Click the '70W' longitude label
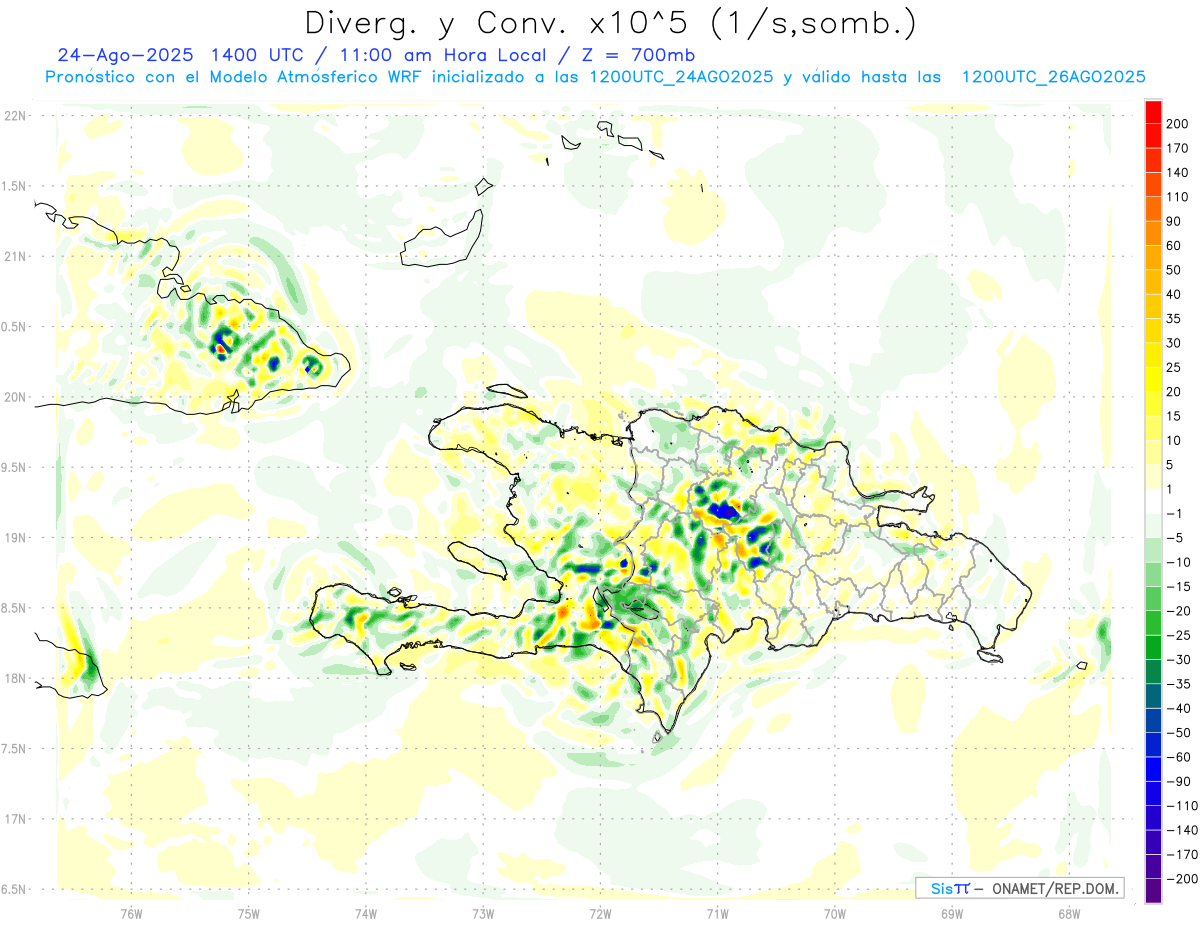This screenshot has width=1200, height=927. click(834, 913)
